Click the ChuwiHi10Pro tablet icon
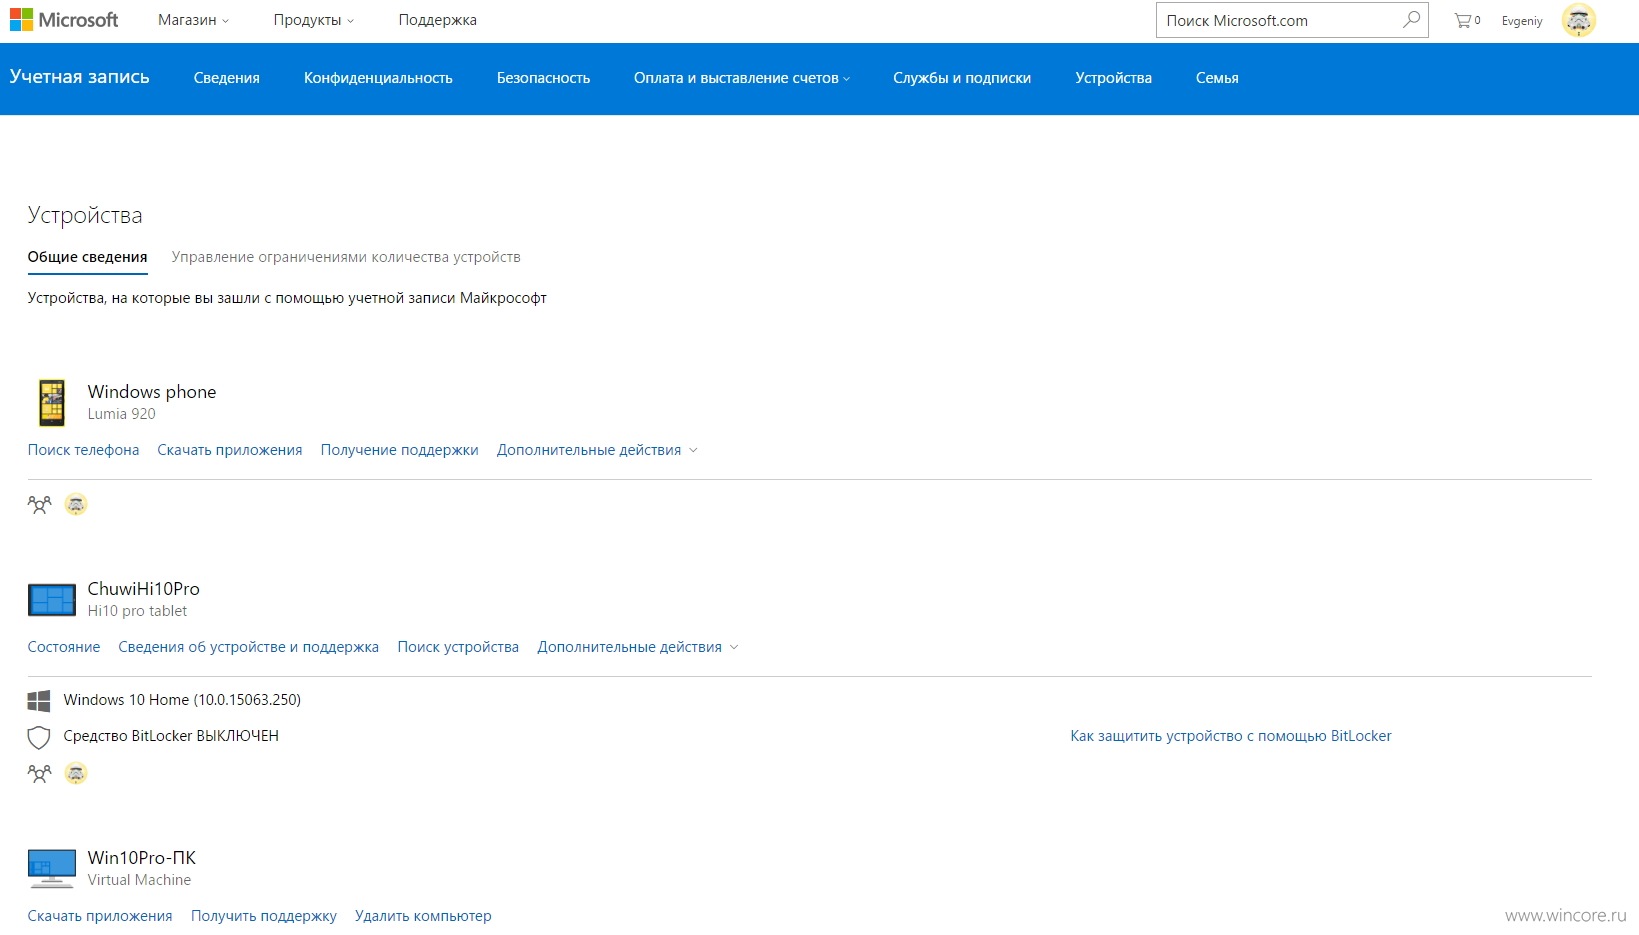Screen dimensions: 1639x935 point(52,600)
